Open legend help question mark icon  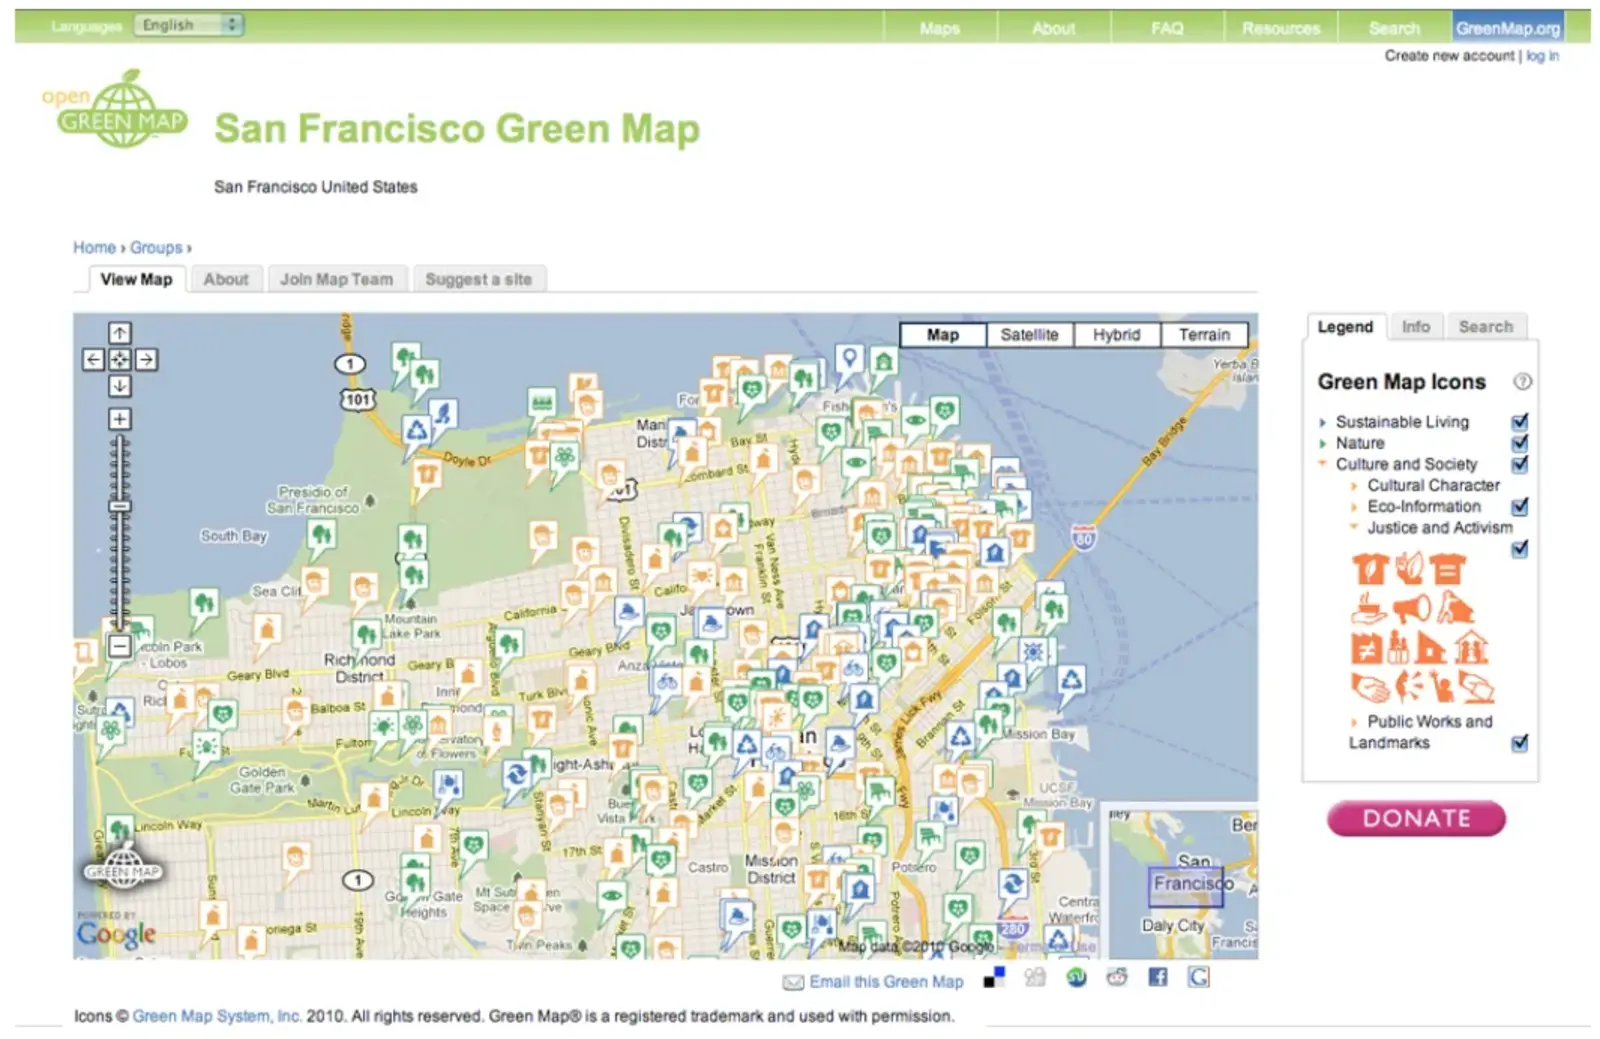pos(1522,381)
